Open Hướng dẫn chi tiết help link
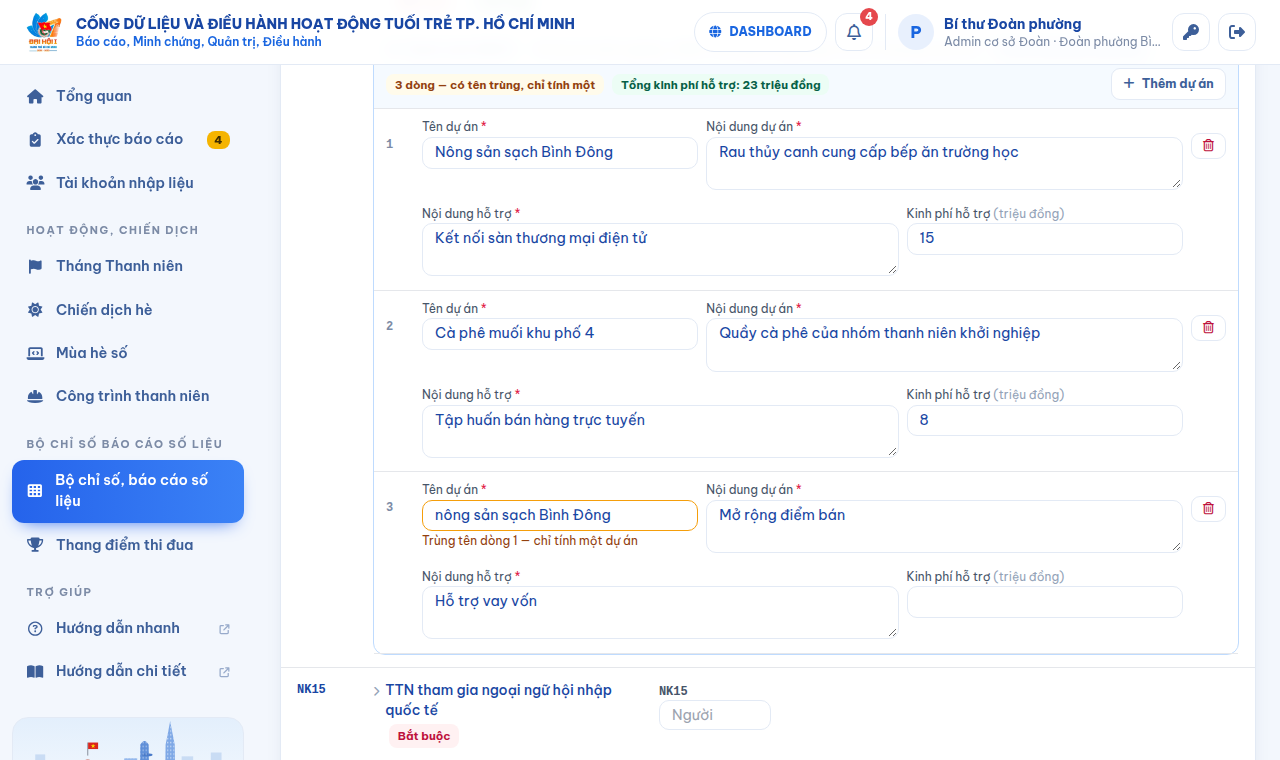 pyautogui.click(x=128, y=671)
